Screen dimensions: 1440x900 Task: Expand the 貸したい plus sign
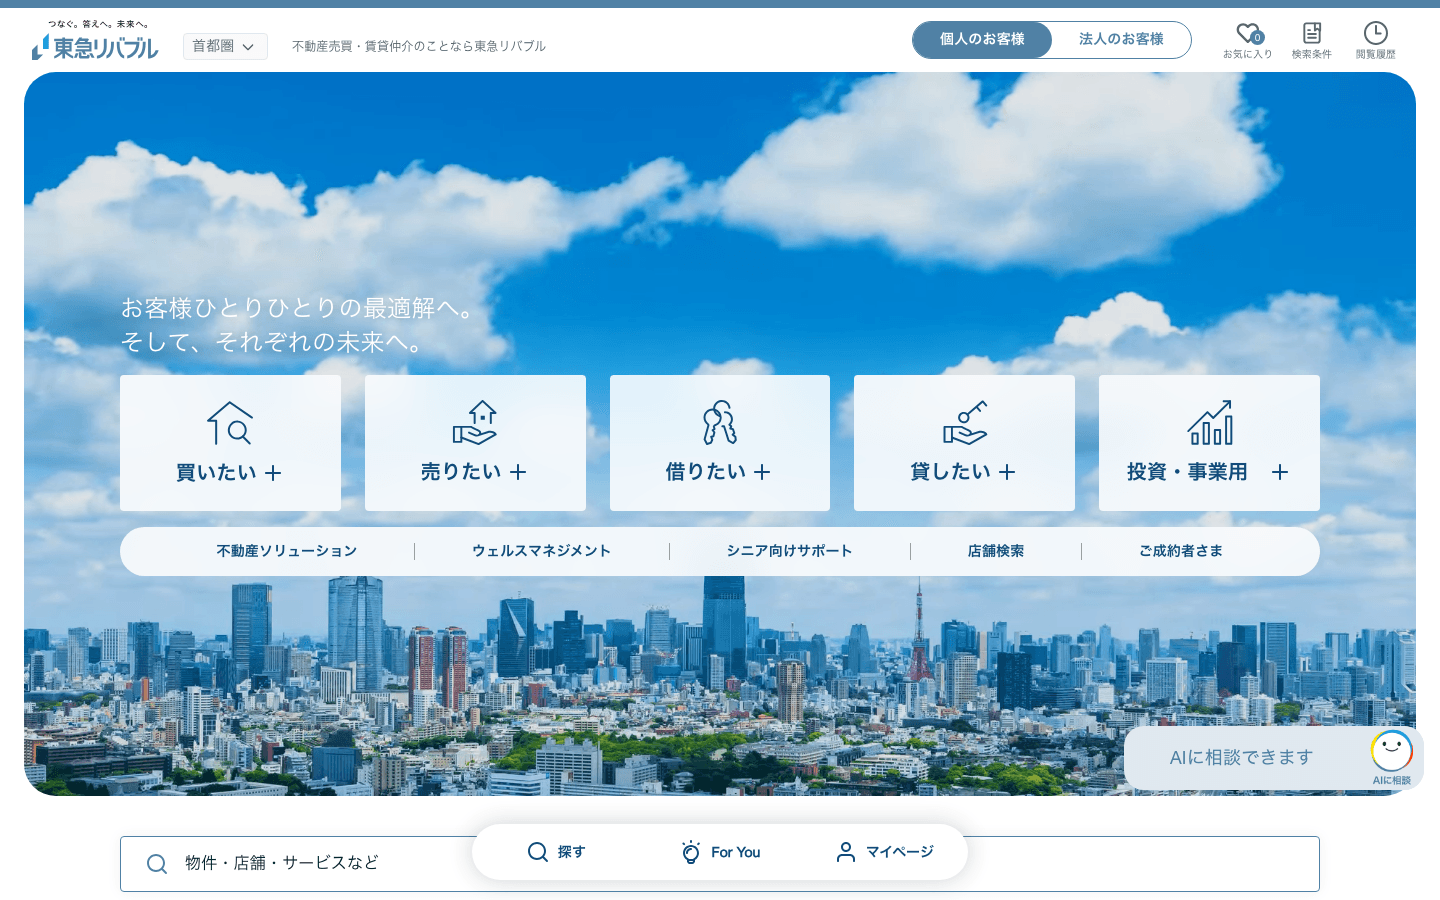click(x=1007, y=472)
